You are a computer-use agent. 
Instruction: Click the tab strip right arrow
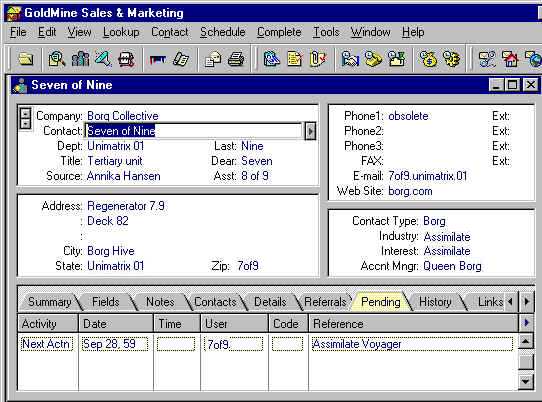point(526,302)
